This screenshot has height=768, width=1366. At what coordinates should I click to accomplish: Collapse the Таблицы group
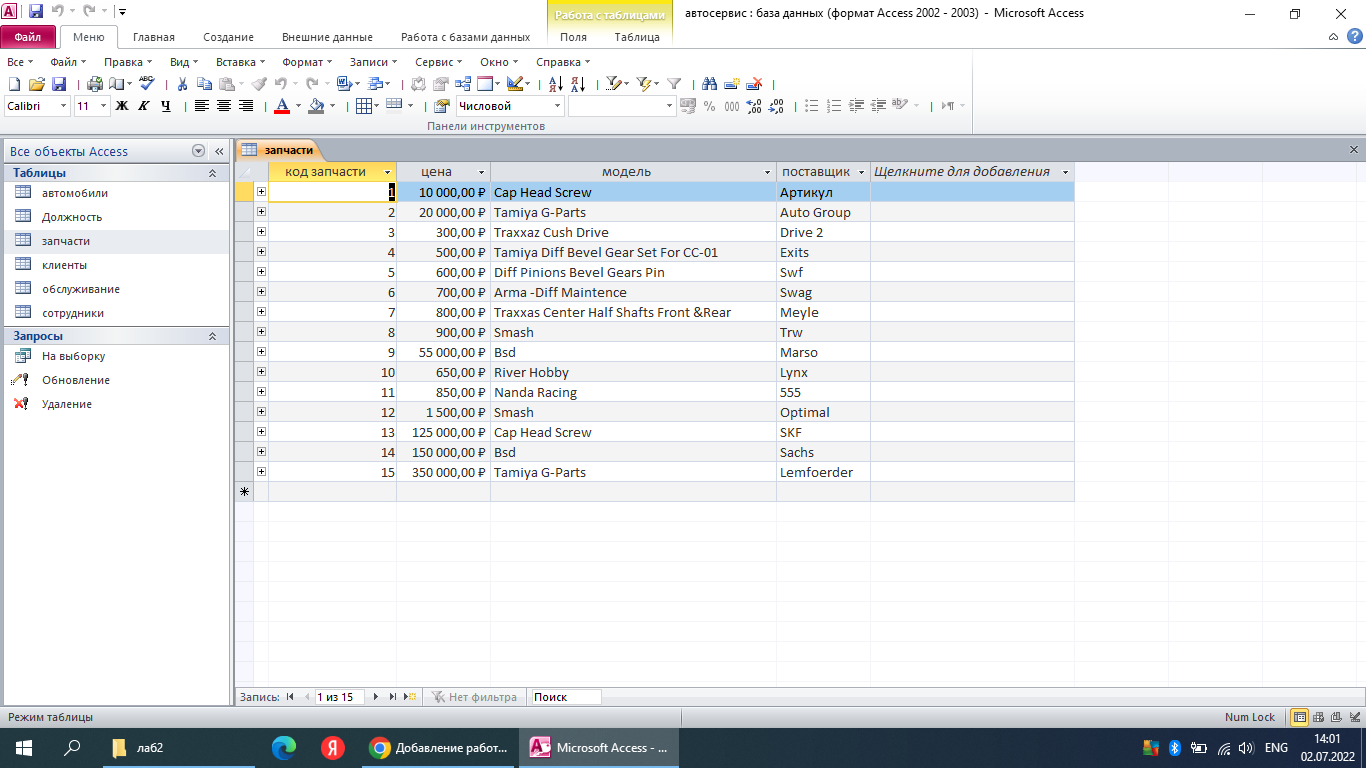tap(212, 173)
